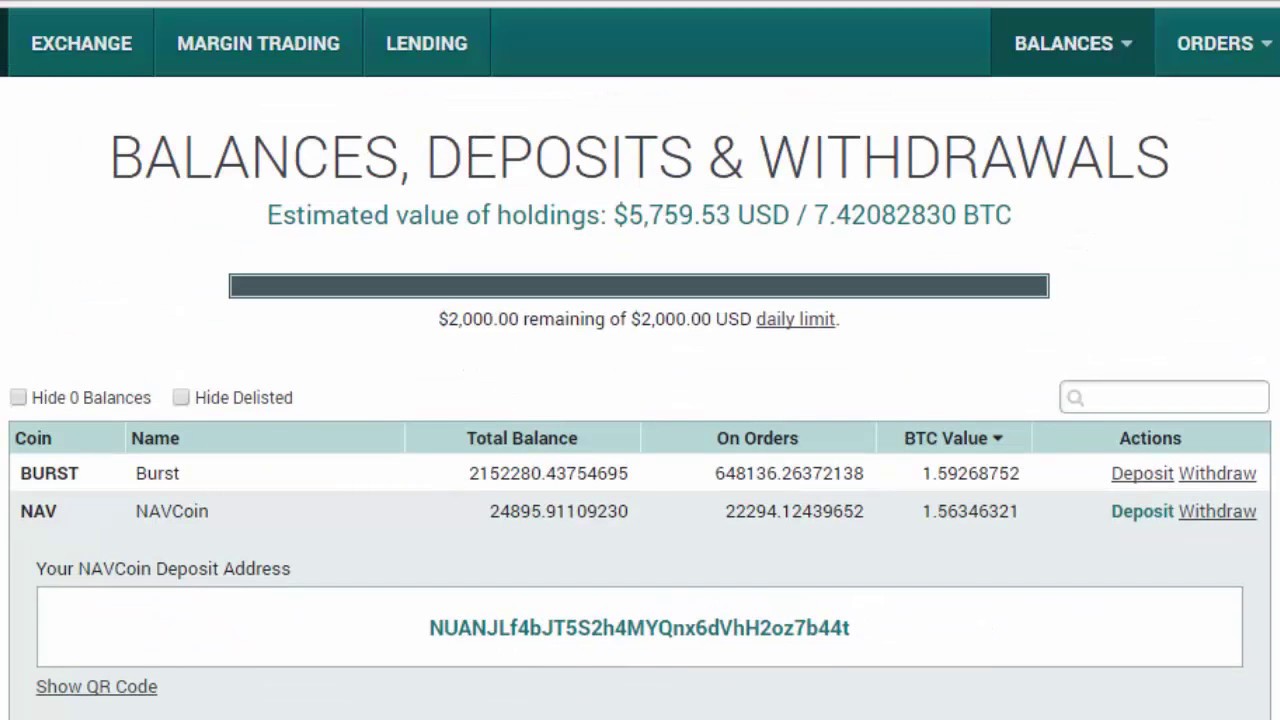Expand the Orders dropdown menu
The image size is (1280, 720).
tap(1224, 43)
